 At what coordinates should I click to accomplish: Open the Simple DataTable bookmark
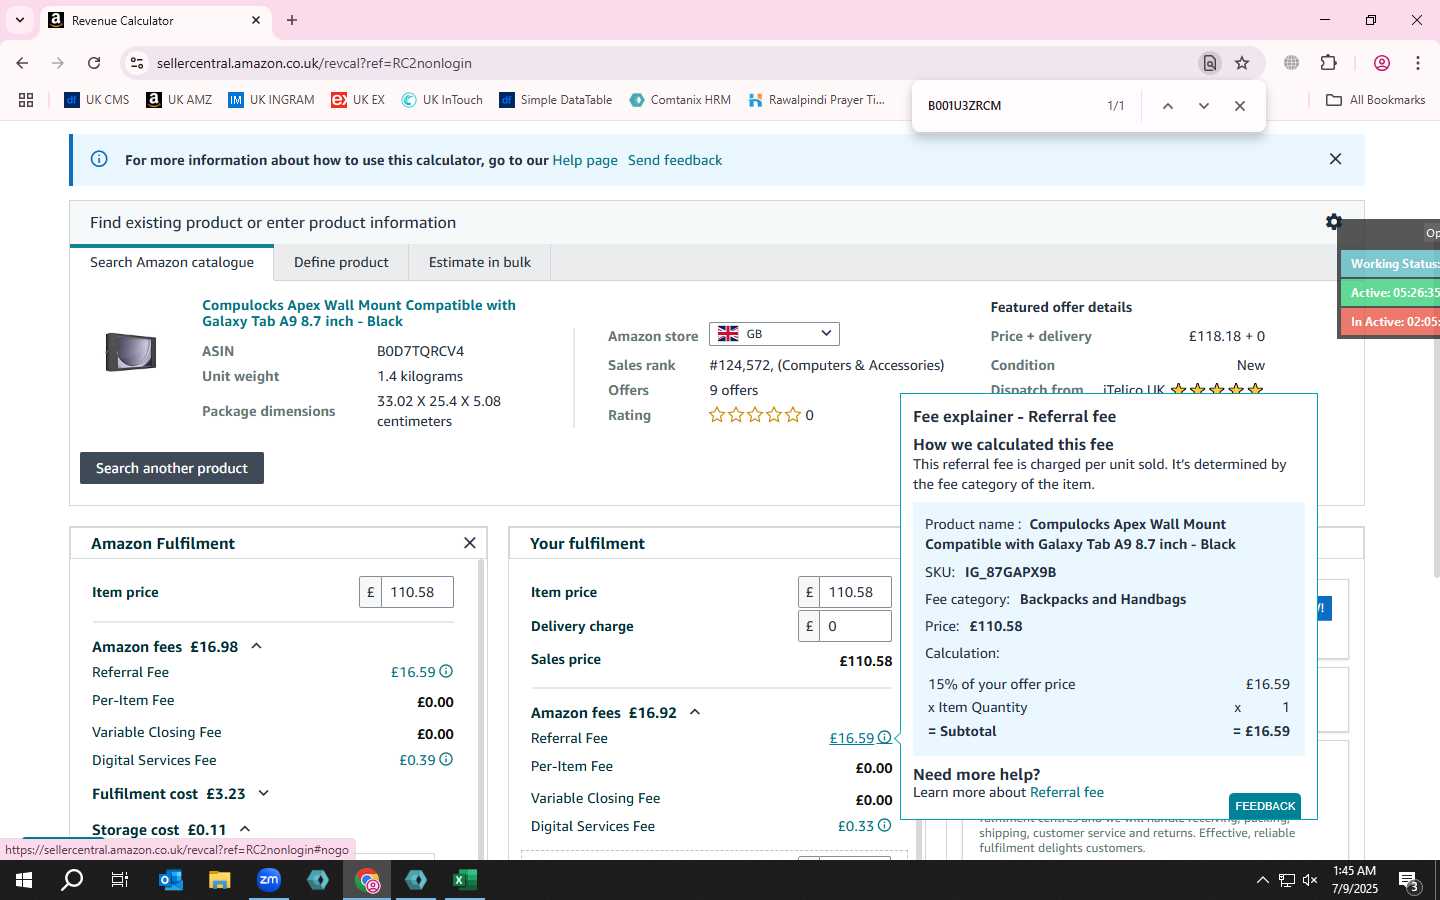pyautogui.click(x=555, y=100)
